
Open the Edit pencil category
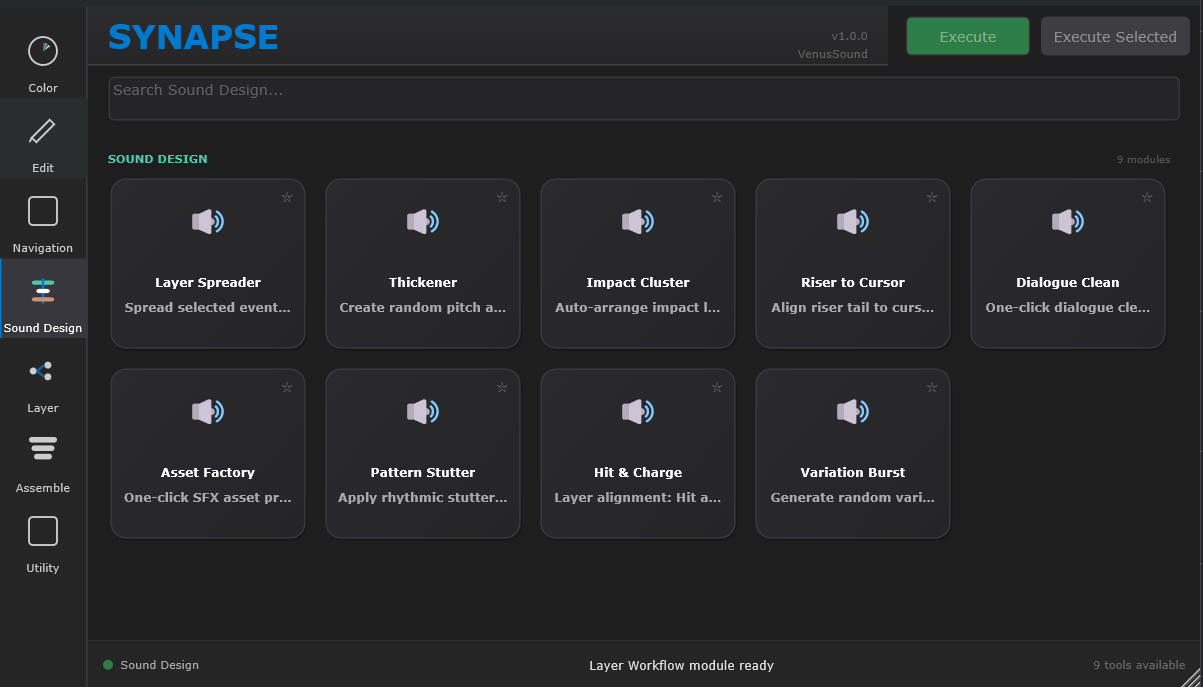pos(43,131)
